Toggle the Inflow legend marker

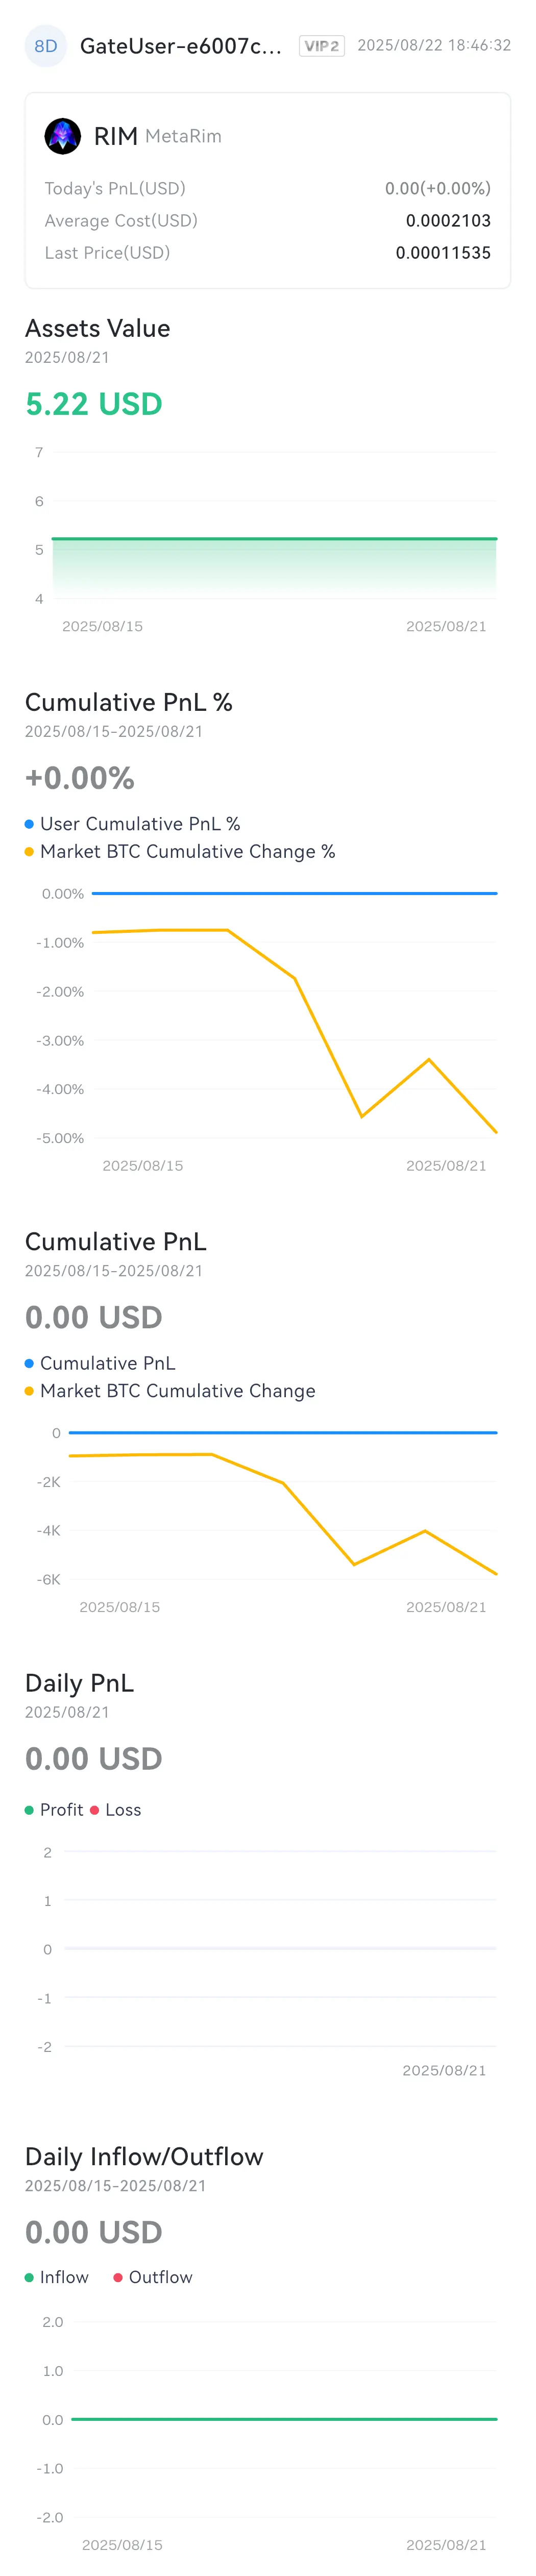point(29,2277)
